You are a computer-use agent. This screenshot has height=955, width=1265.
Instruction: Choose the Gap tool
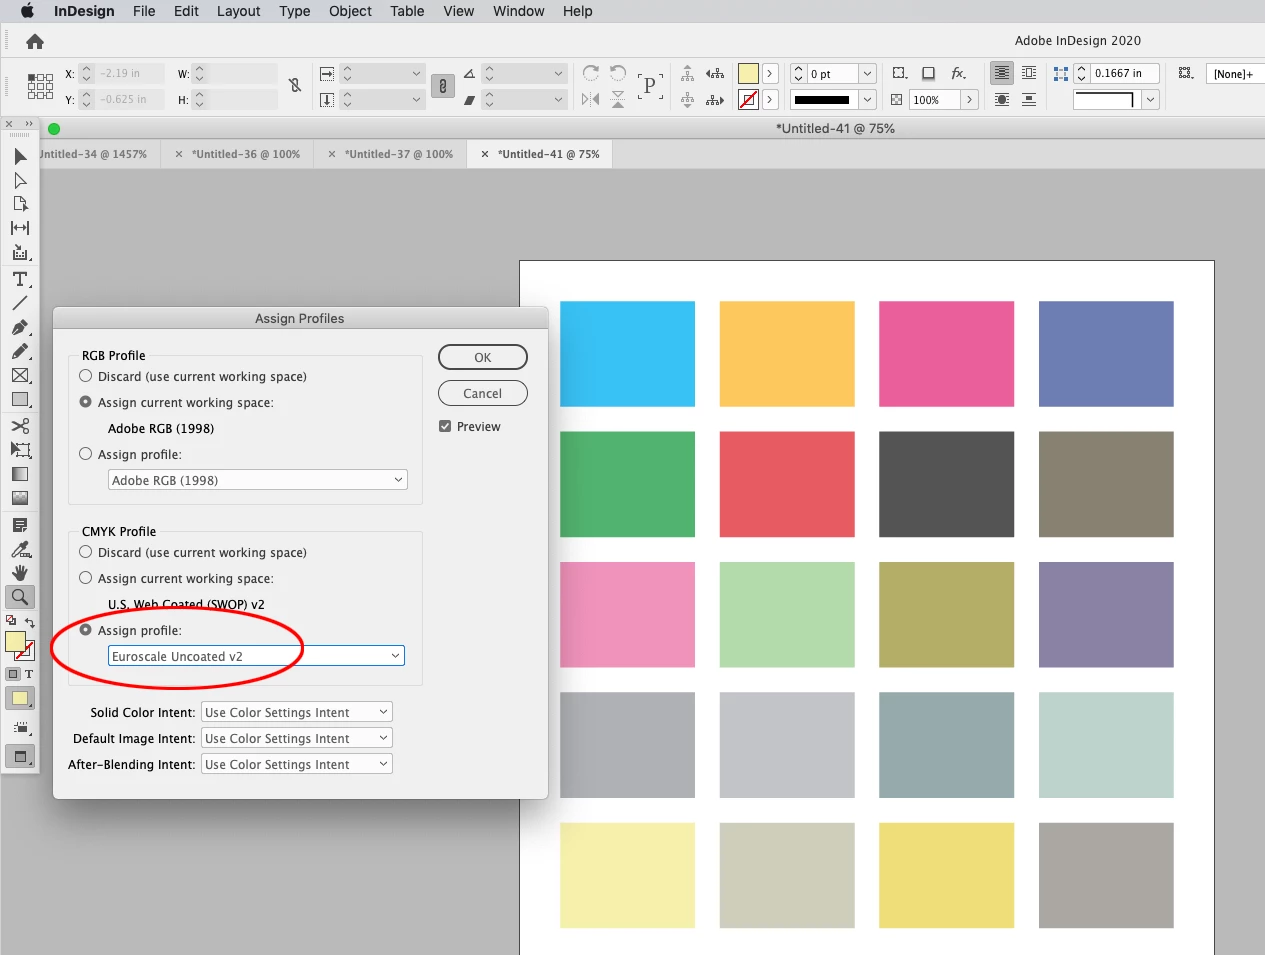20,228
